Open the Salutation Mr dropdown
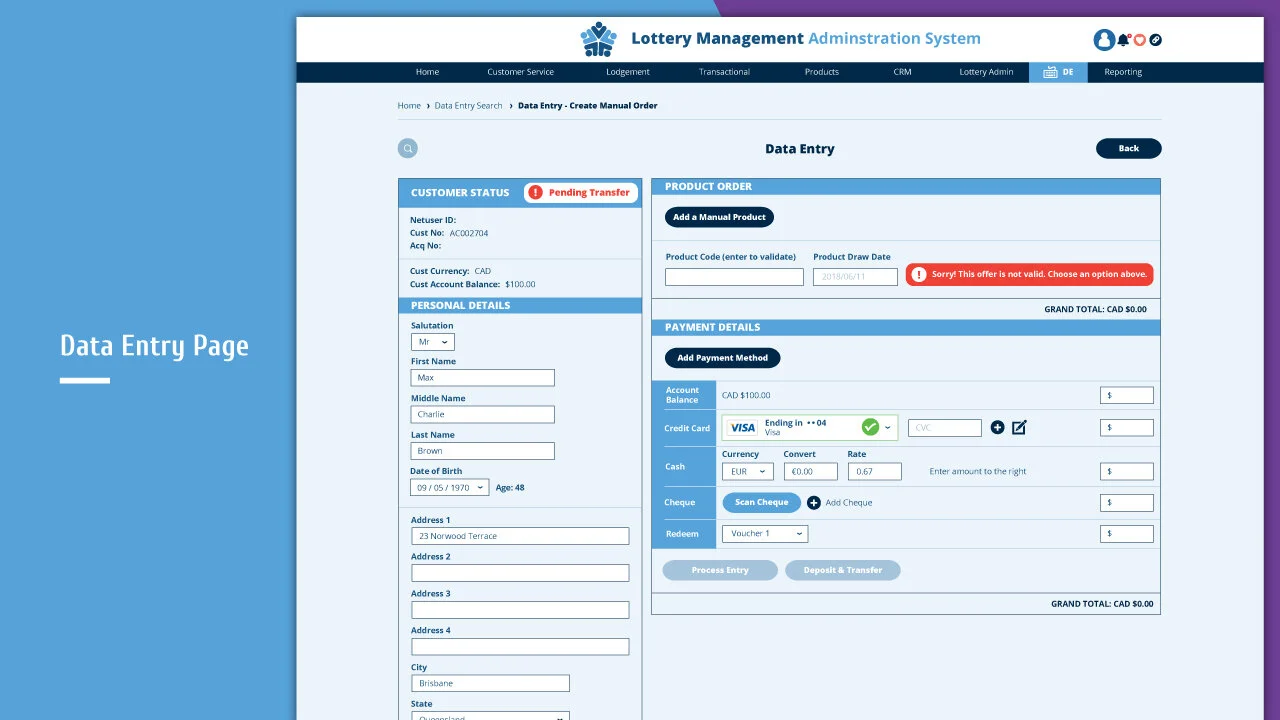 point(431,341)
